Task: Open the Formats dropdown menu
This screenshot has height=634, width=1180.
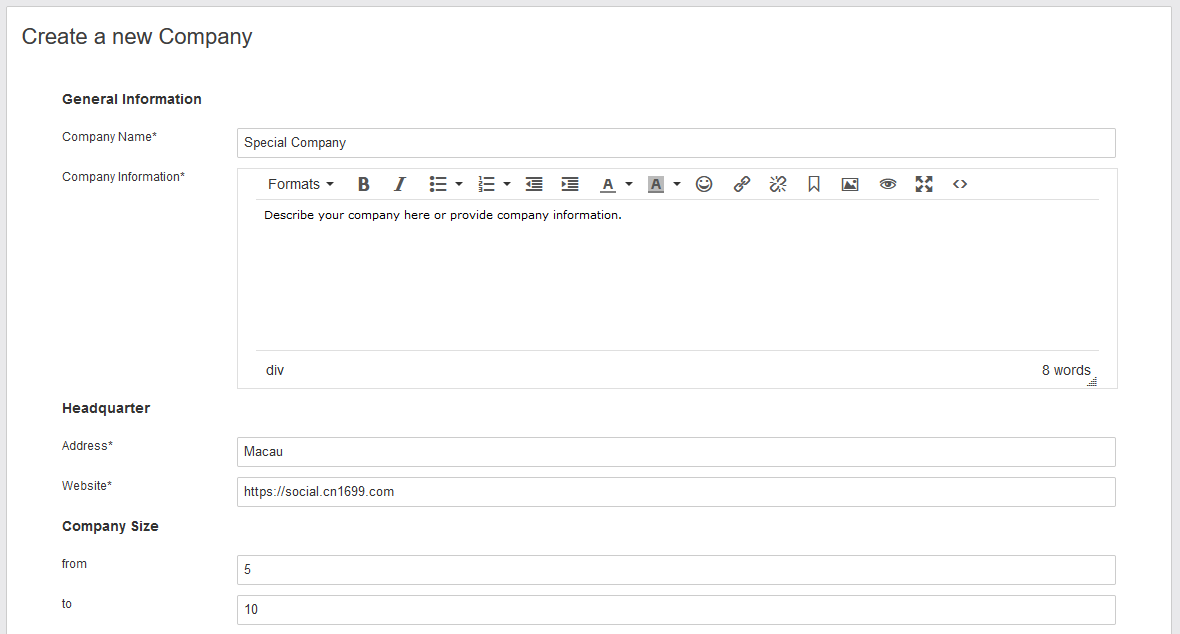Action: (x=300, y=184)
